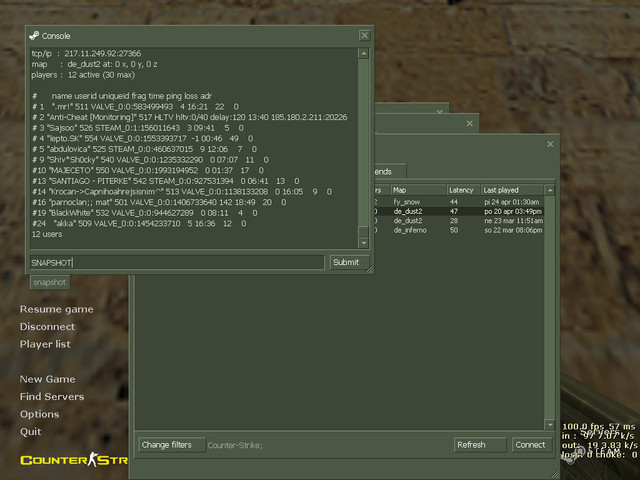Quit the game
This screenshot has height=480, width=640.
pyautogui.click(x=30, y=431)
